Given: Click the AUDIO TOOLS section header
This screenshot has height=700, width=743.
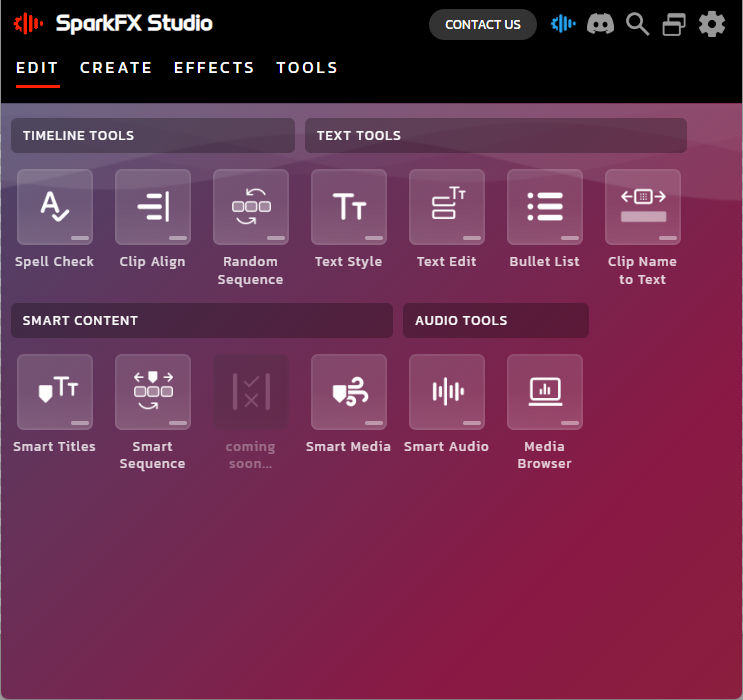Looking at the screenshot, I should click(496, 320).
